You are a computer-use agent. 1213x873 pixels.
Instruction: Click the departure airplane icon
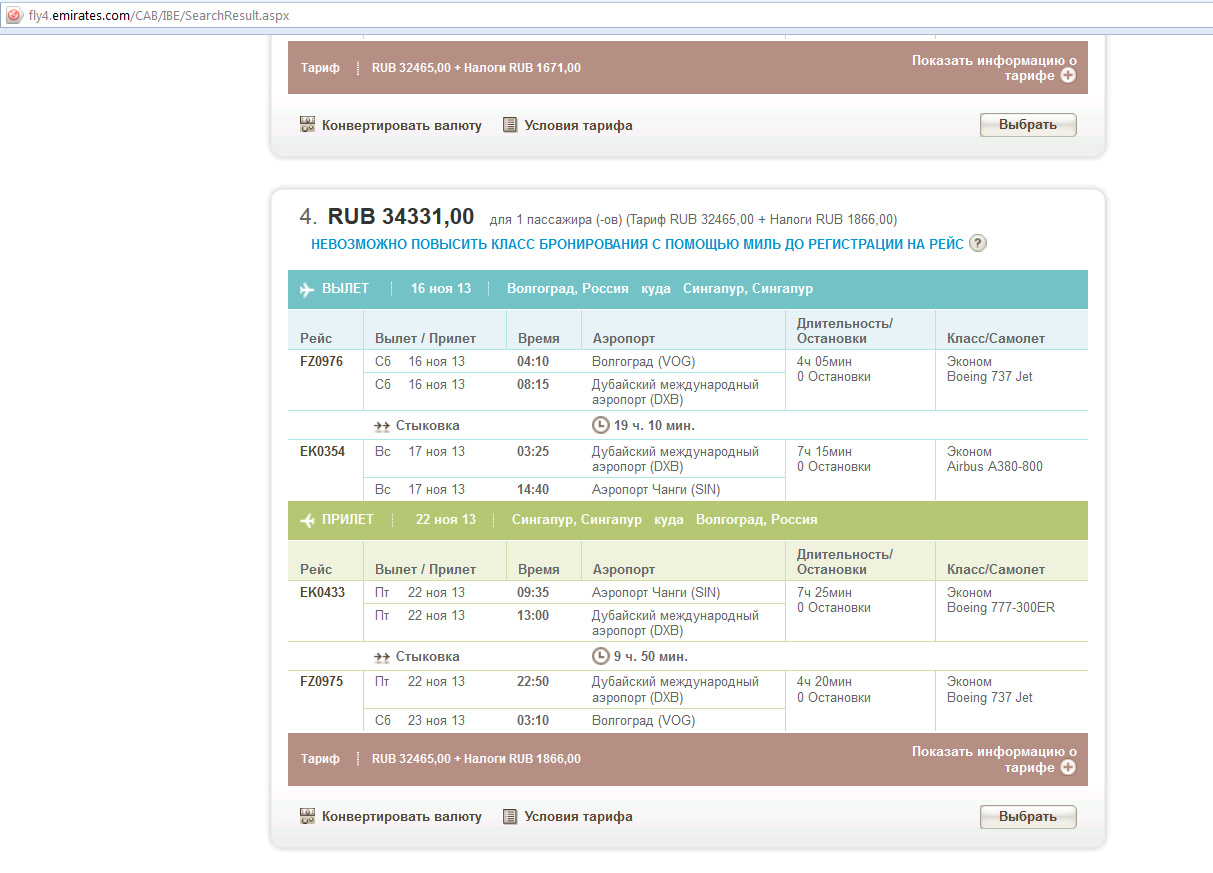tap(307, 289)
